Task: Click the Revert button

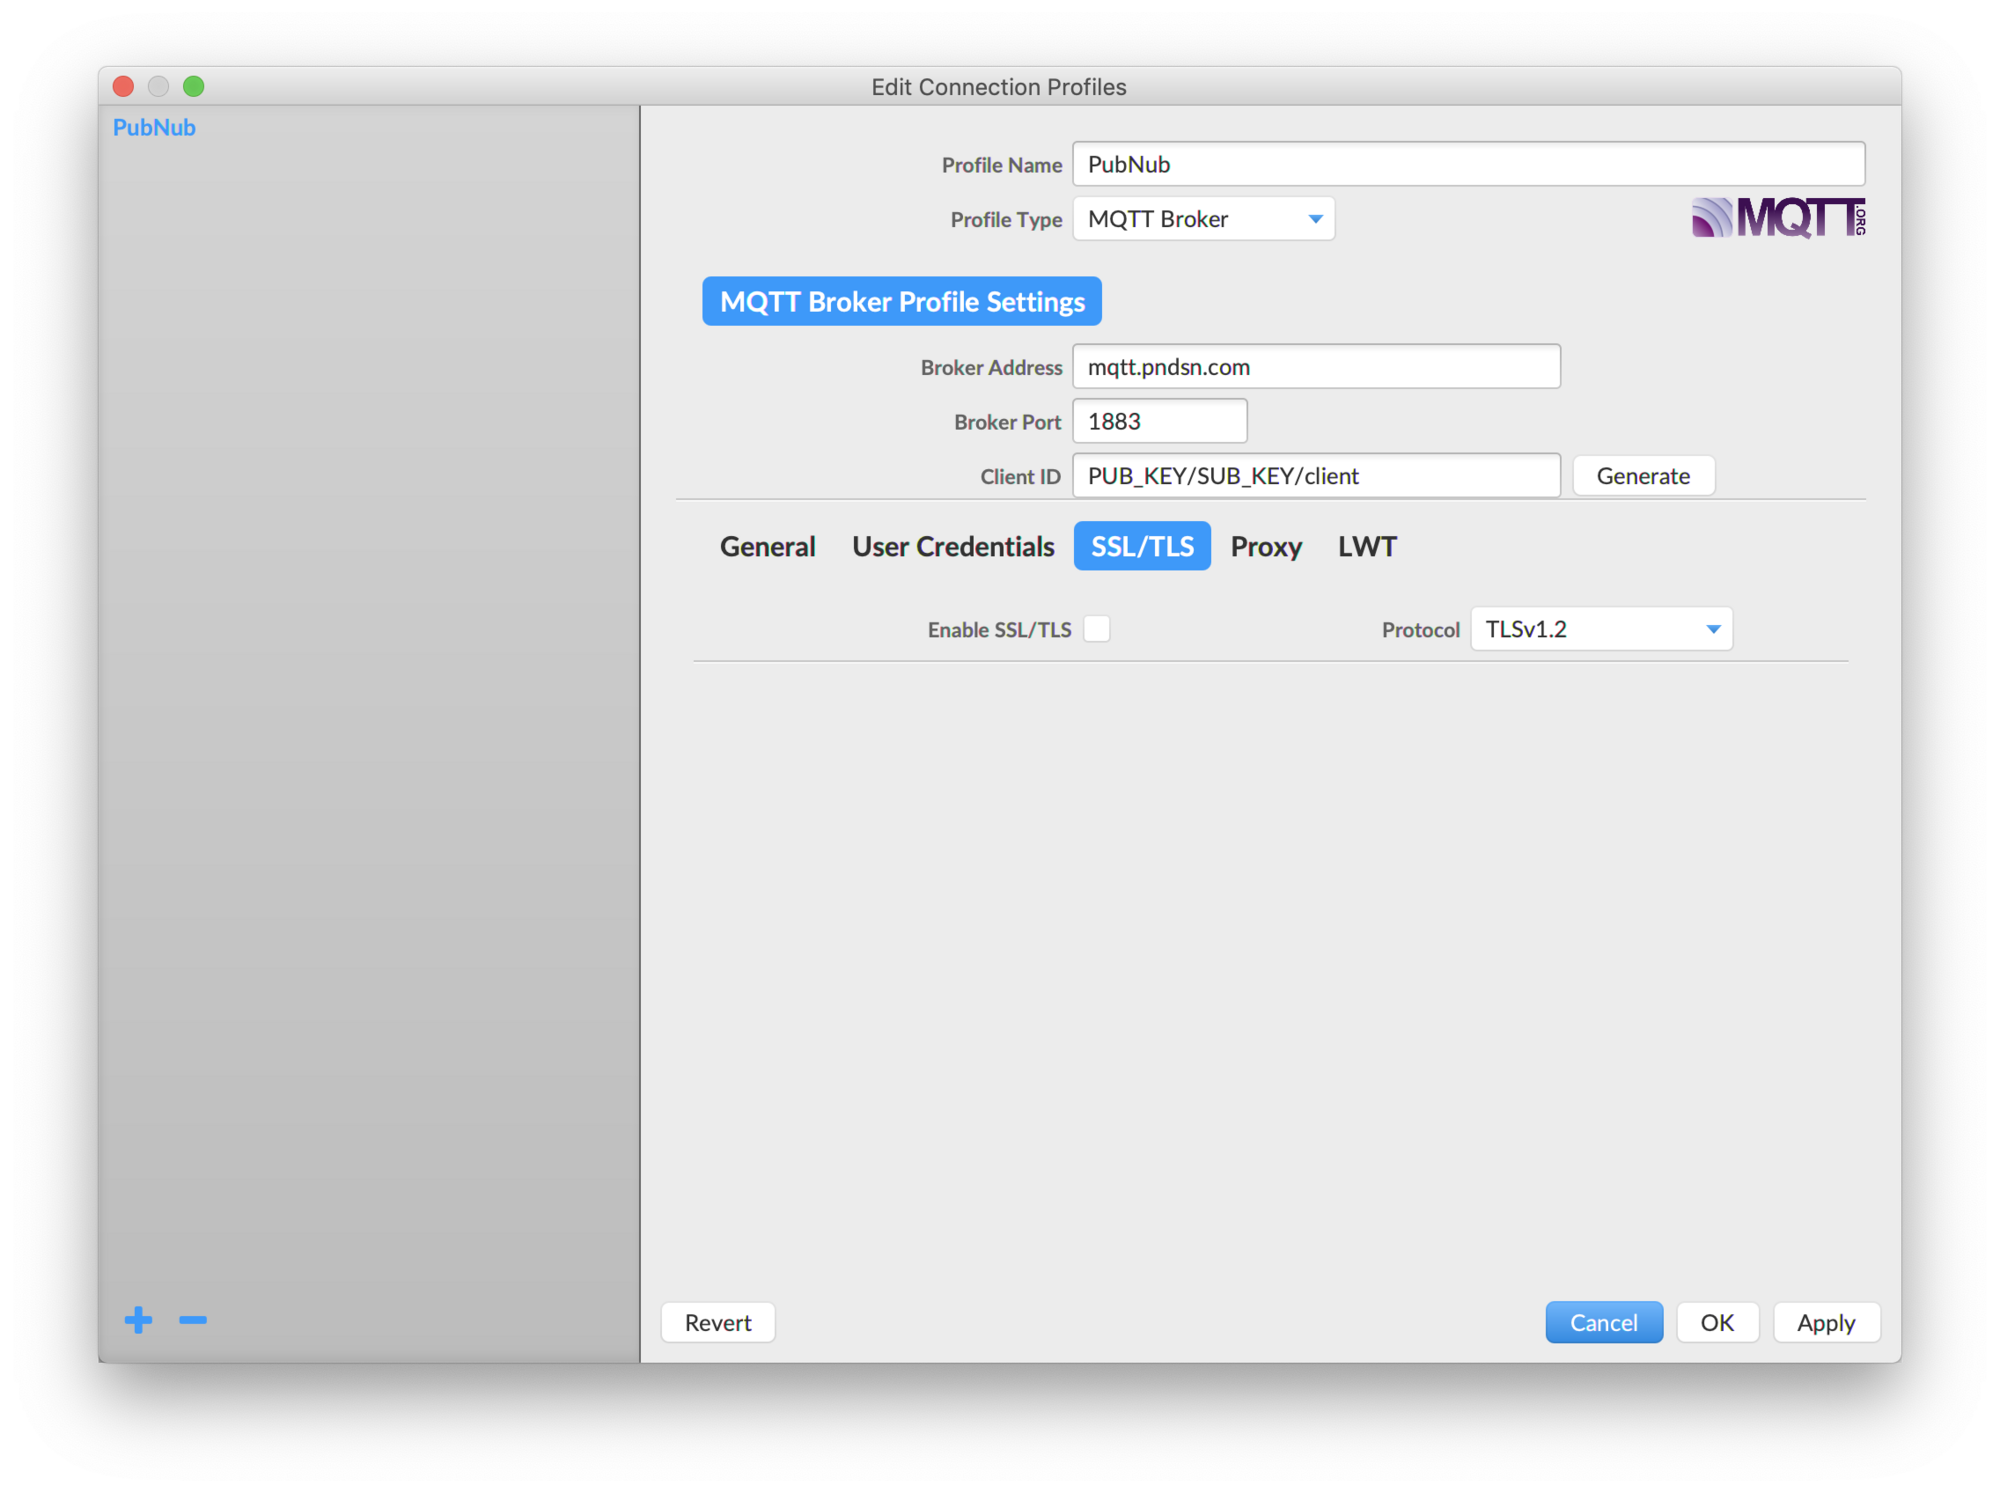Action: coord(717,1322)
